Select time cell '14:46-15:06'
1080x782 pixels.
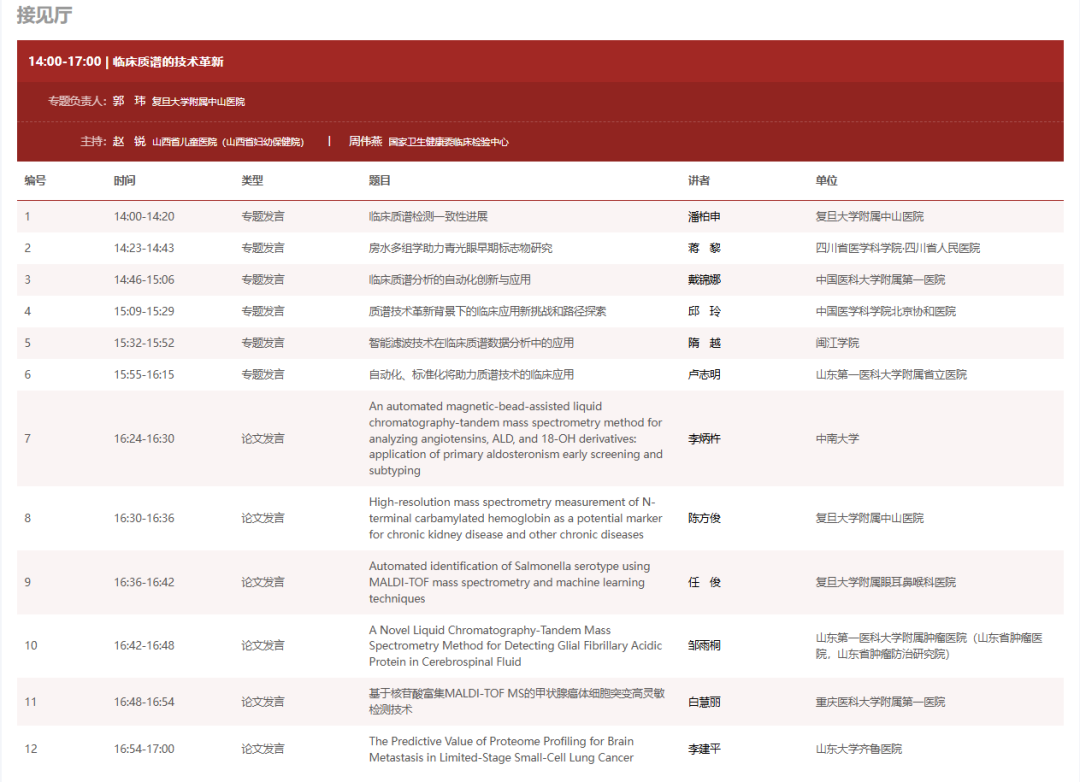click(x=144, y=280)
